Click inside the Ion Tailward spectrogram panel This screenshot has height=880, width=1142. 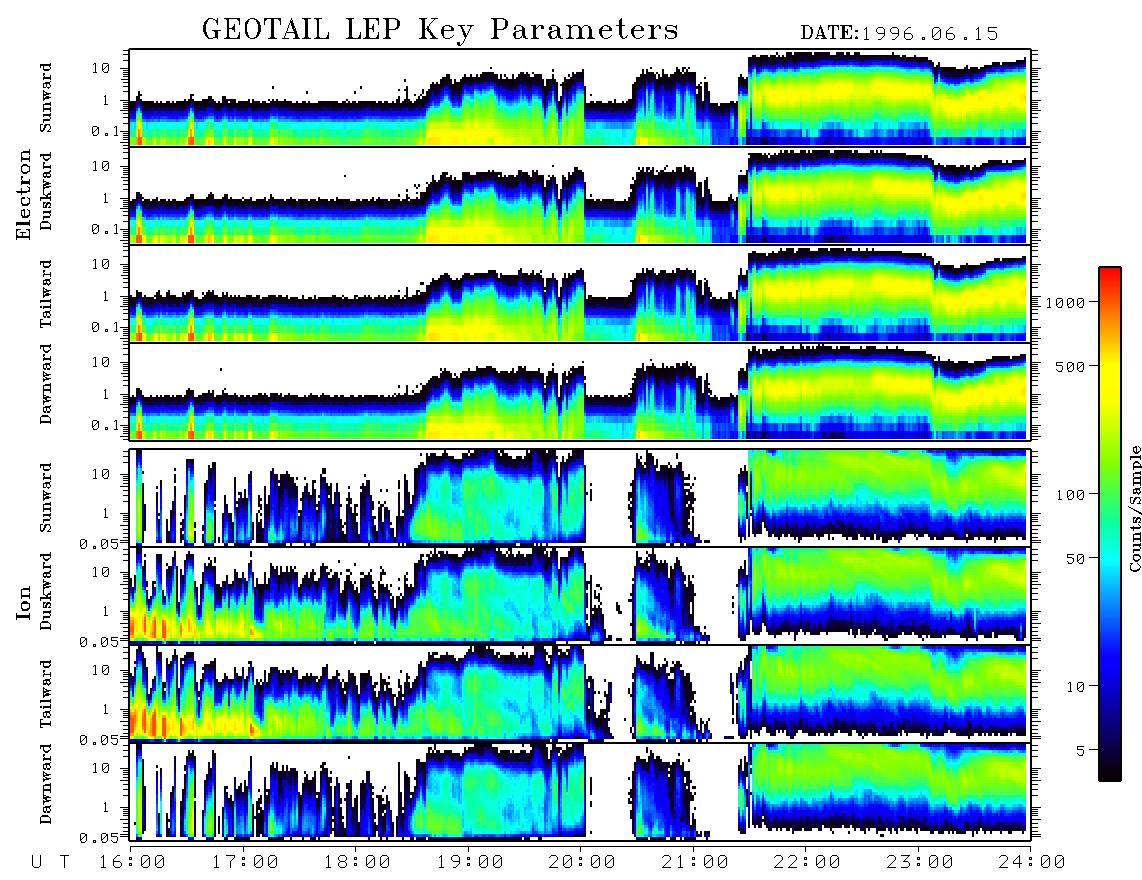[x=579, y=694]
